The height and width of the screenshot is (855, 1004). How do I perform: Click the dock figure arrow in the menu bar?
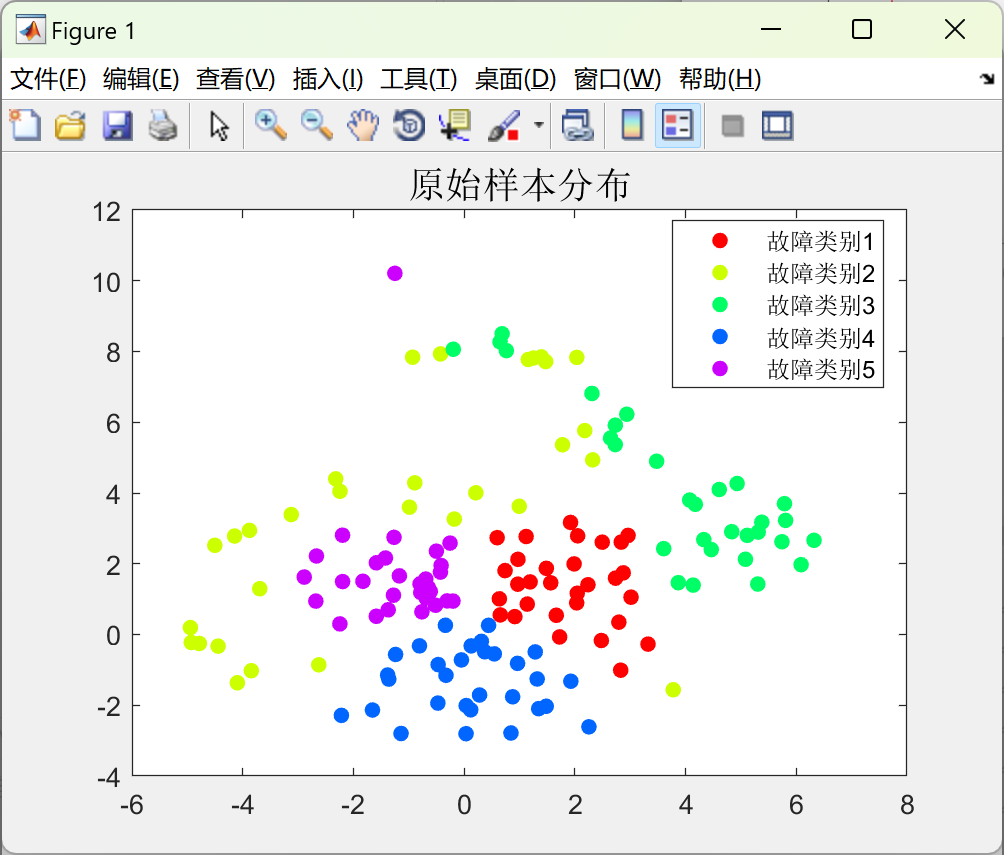(987, 79)
